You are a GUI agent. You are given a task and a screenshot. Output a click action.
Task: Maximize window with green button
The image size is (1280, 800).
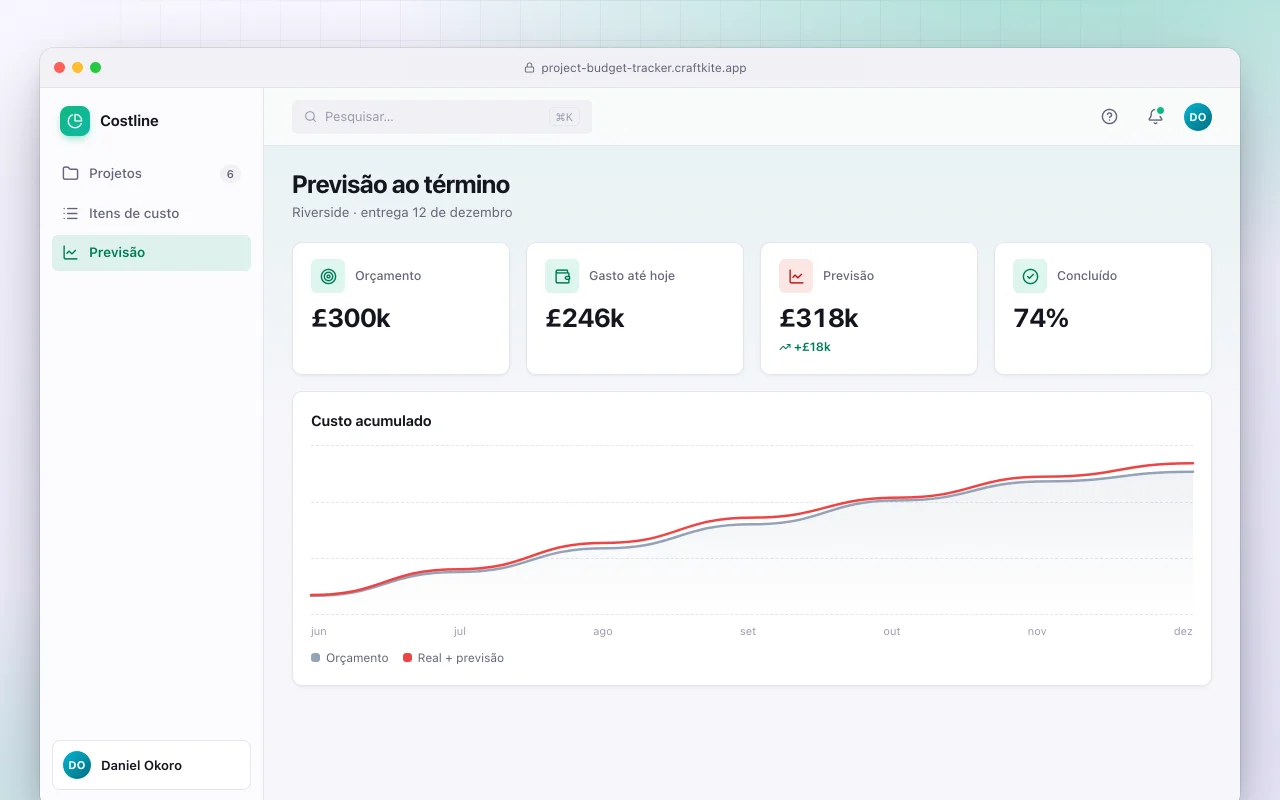tap(96, 67)
